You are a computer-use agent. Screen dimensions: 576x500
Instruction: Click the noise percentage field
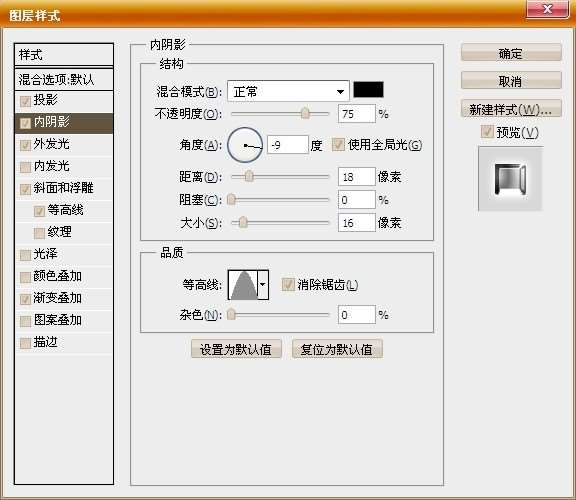(x=357, y=315)
